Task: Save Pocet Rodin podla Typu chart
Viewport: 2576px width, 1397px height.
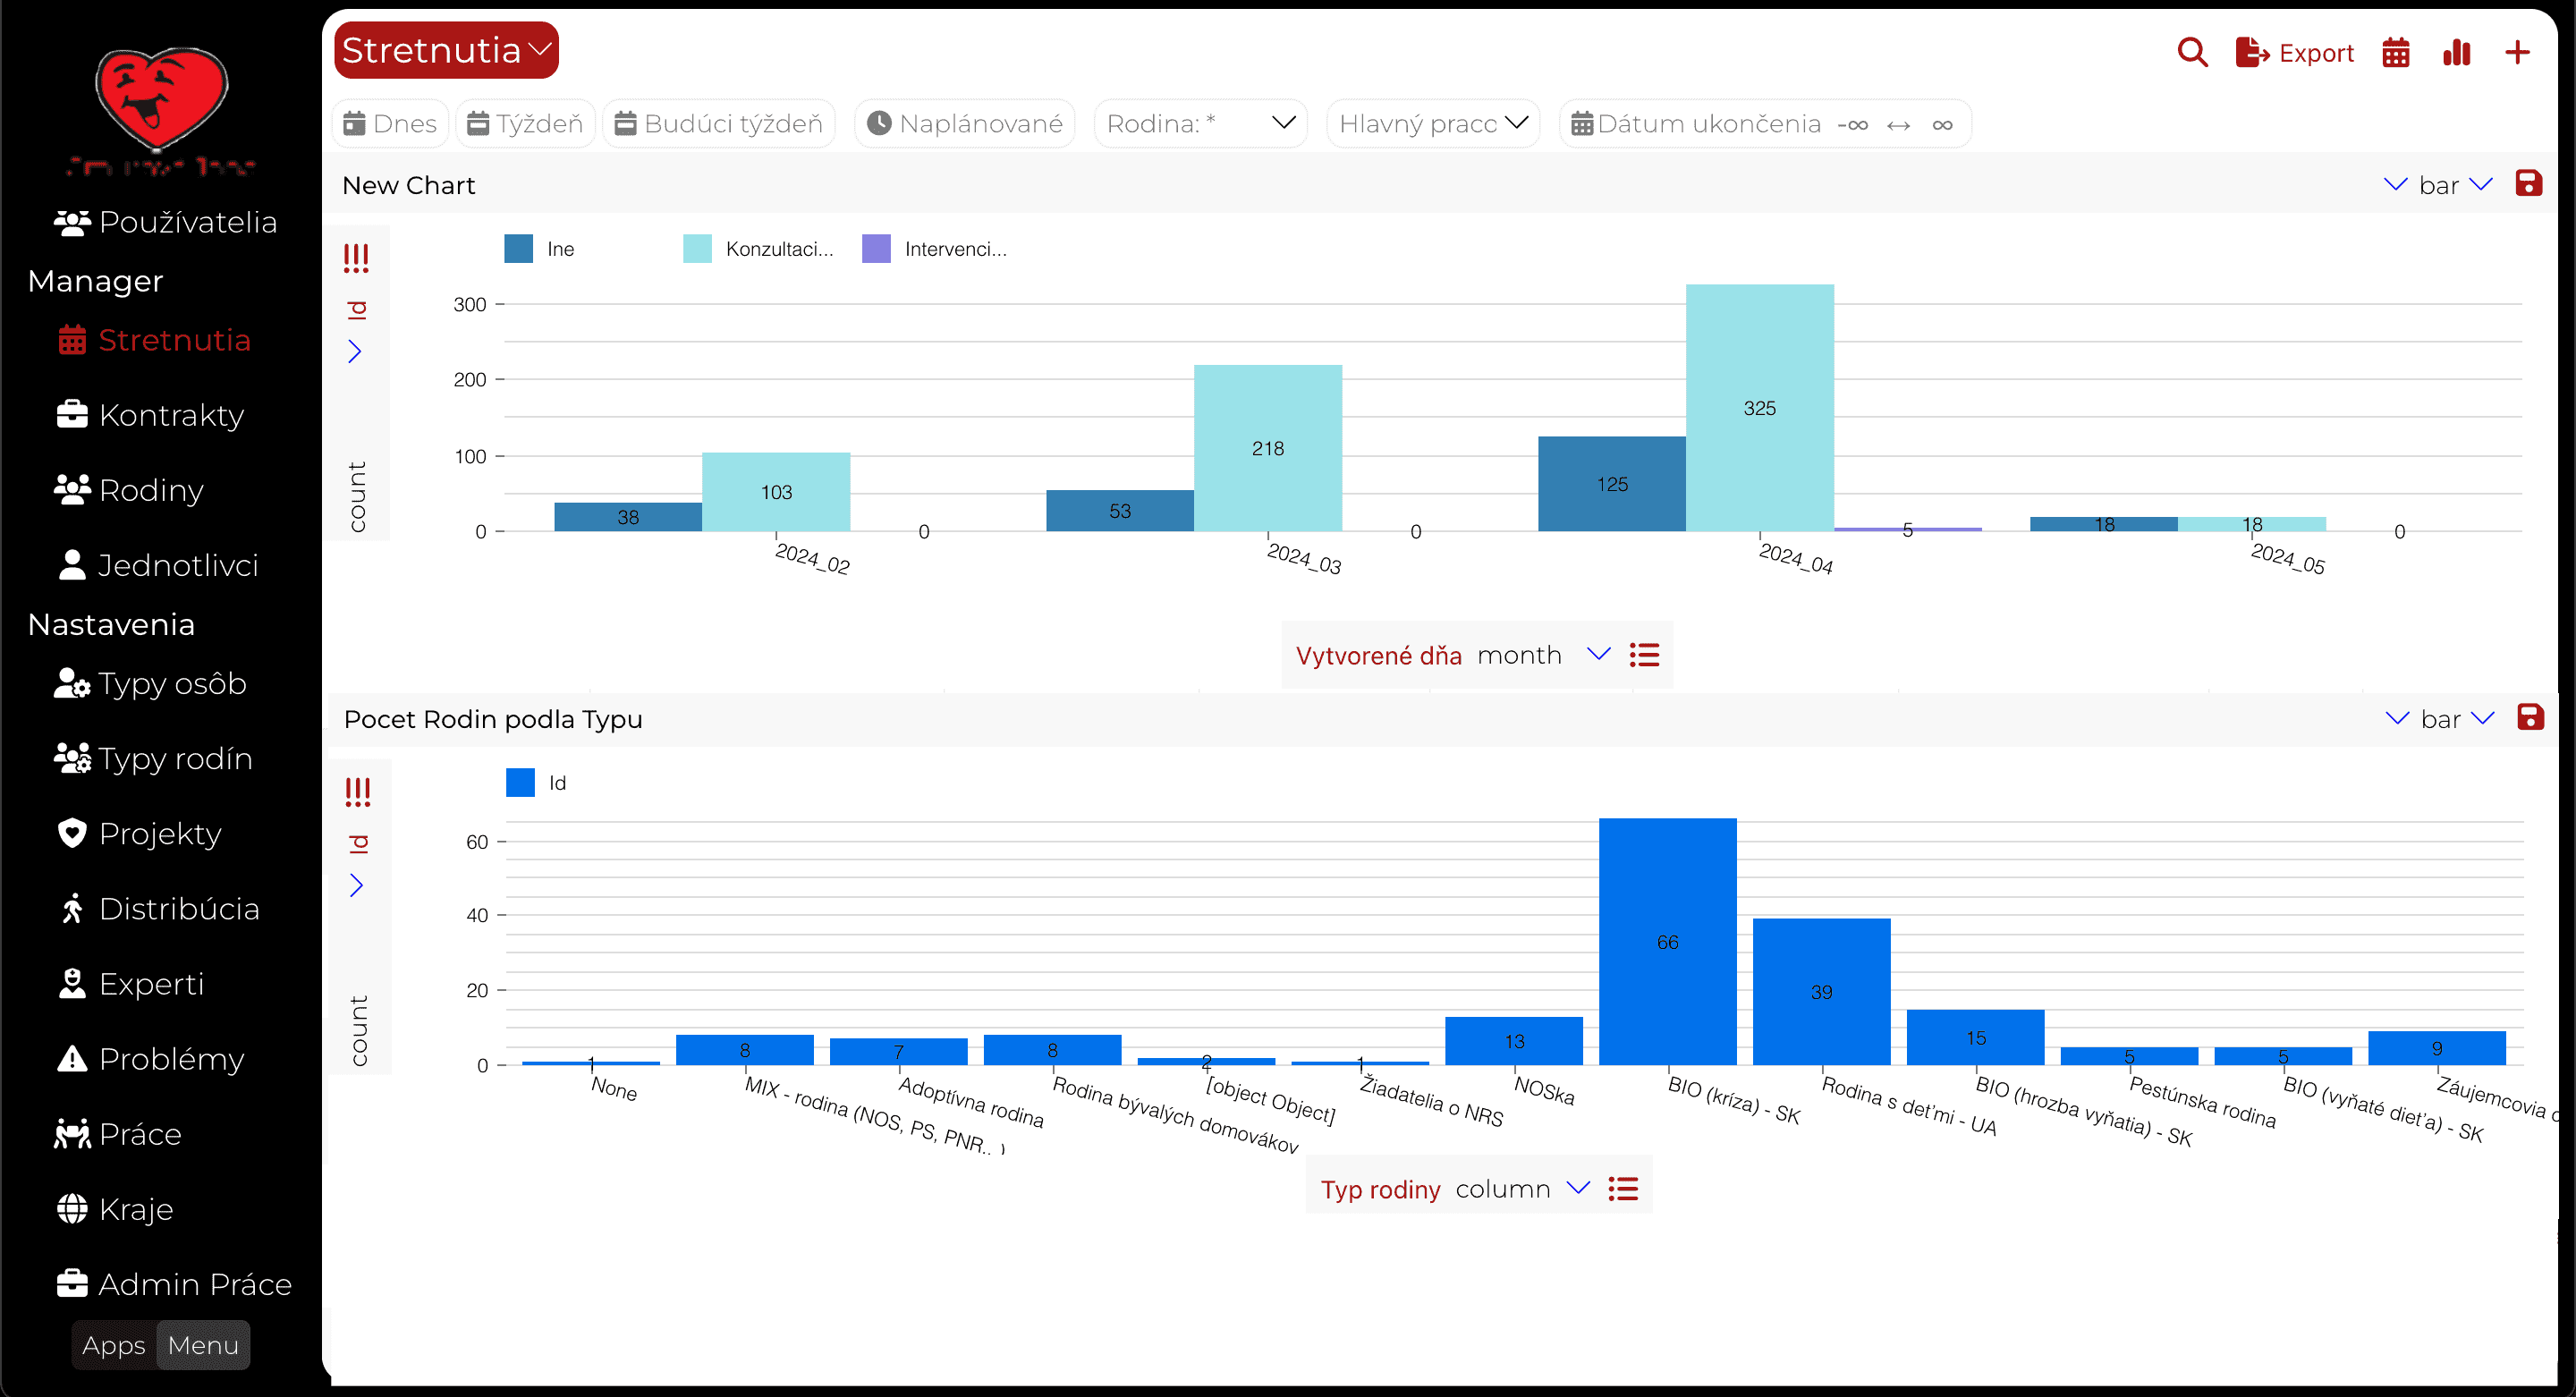Action: 2531,718
